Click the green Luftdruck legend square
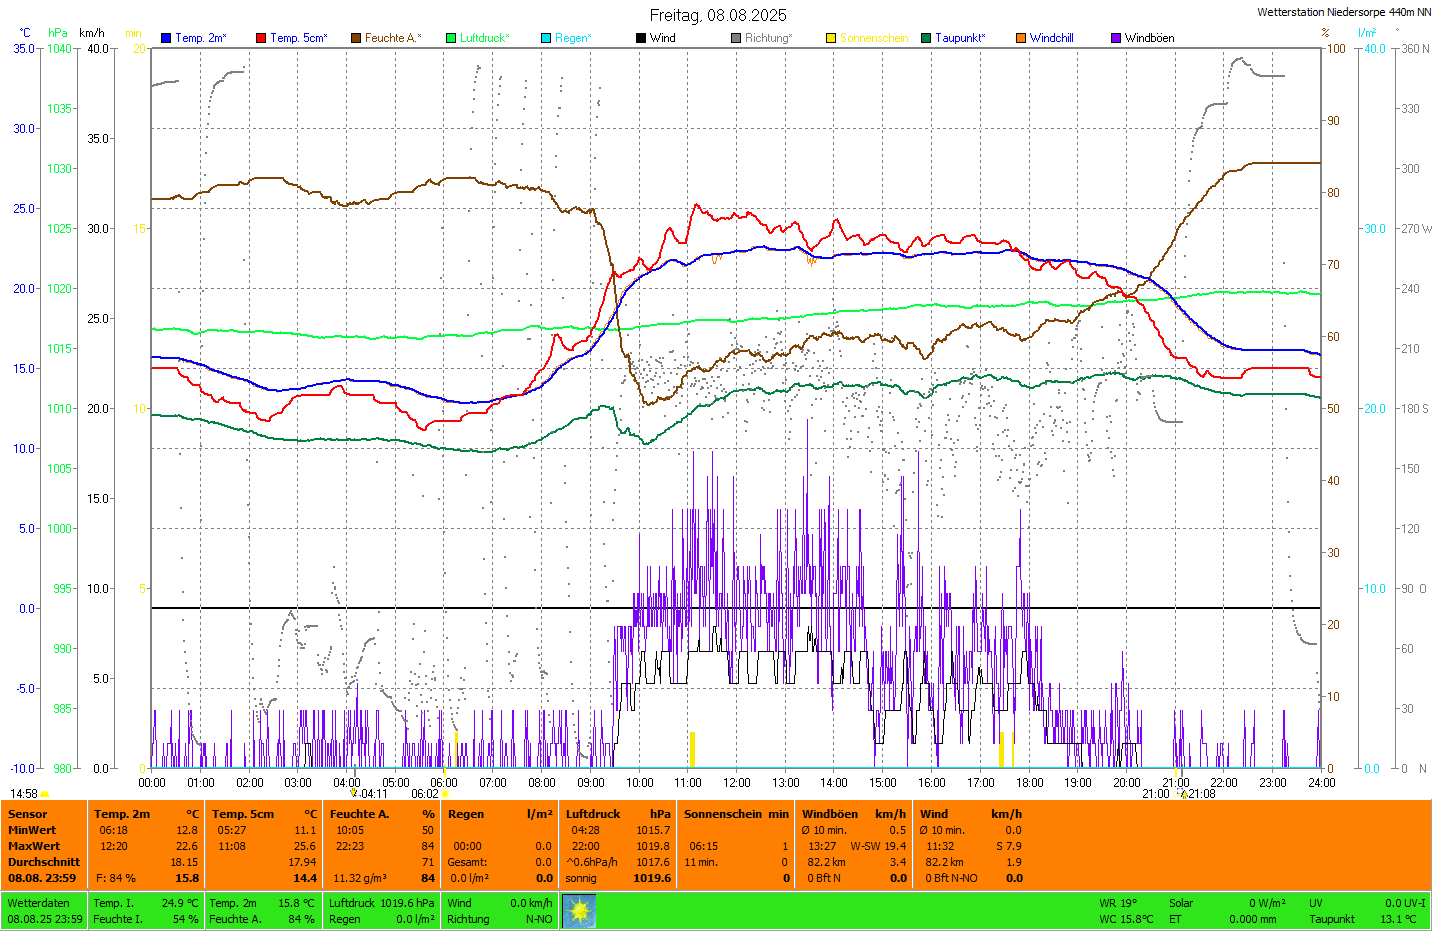1432x931 pixels. pyautogui.click(x=451, y=38)
